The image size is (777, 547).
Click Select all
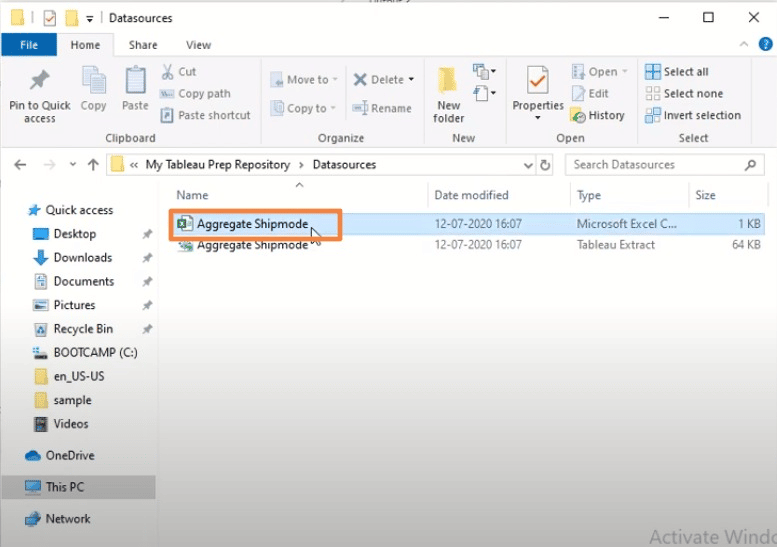pyautogui.click(x=677, y=72)
